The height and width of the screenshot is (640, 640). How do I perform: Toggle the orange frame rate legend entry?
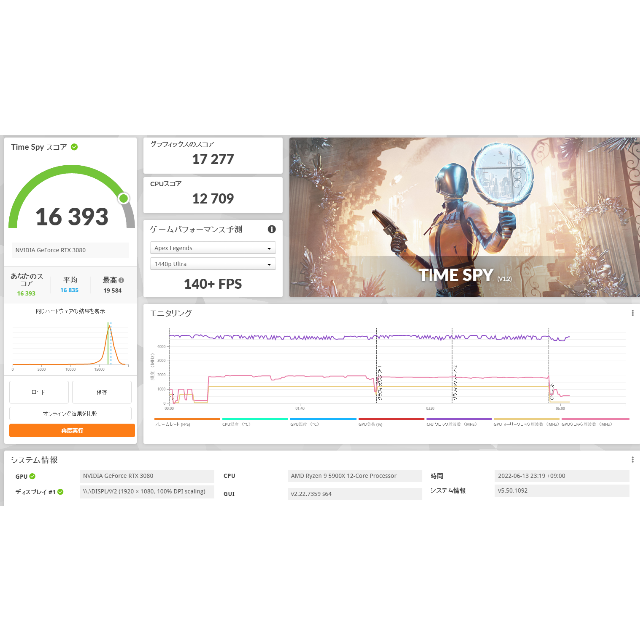pyautogui.click(x=187, y=422)
